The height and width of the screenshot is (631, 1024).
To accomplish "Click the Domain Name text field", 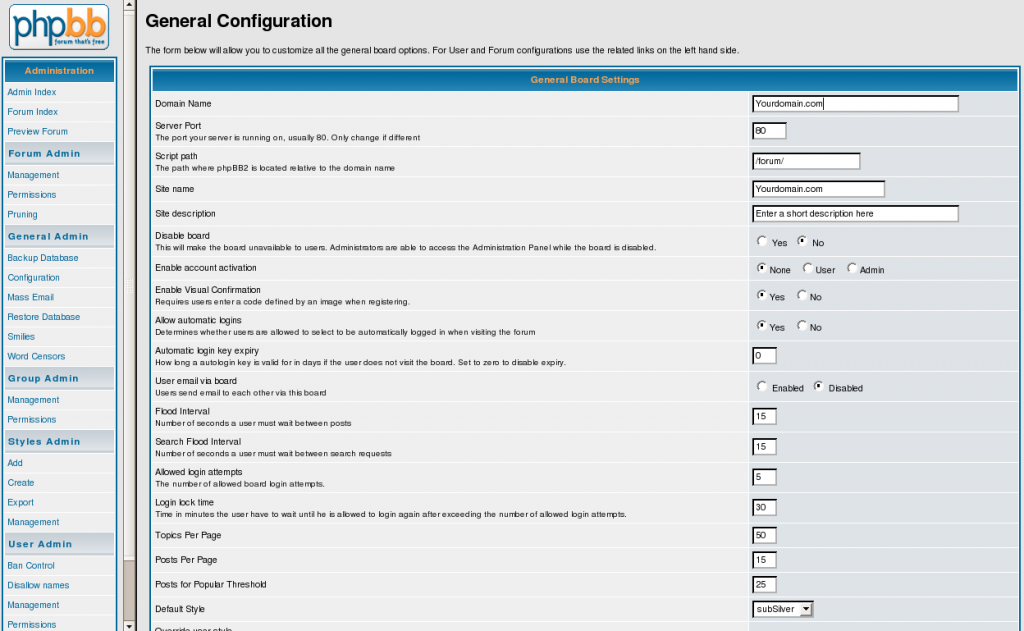I will [x=855, y=104].
